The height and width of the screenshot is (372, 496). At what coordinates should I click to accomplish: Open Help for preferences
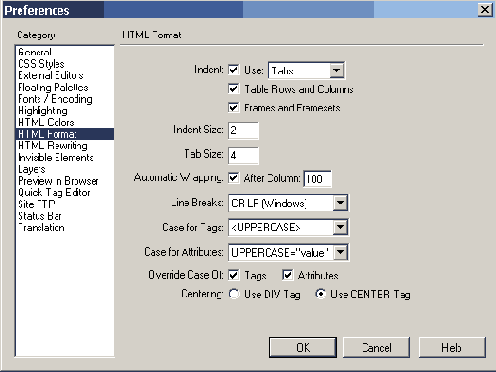pyautogui.click(x=452, y=348)
